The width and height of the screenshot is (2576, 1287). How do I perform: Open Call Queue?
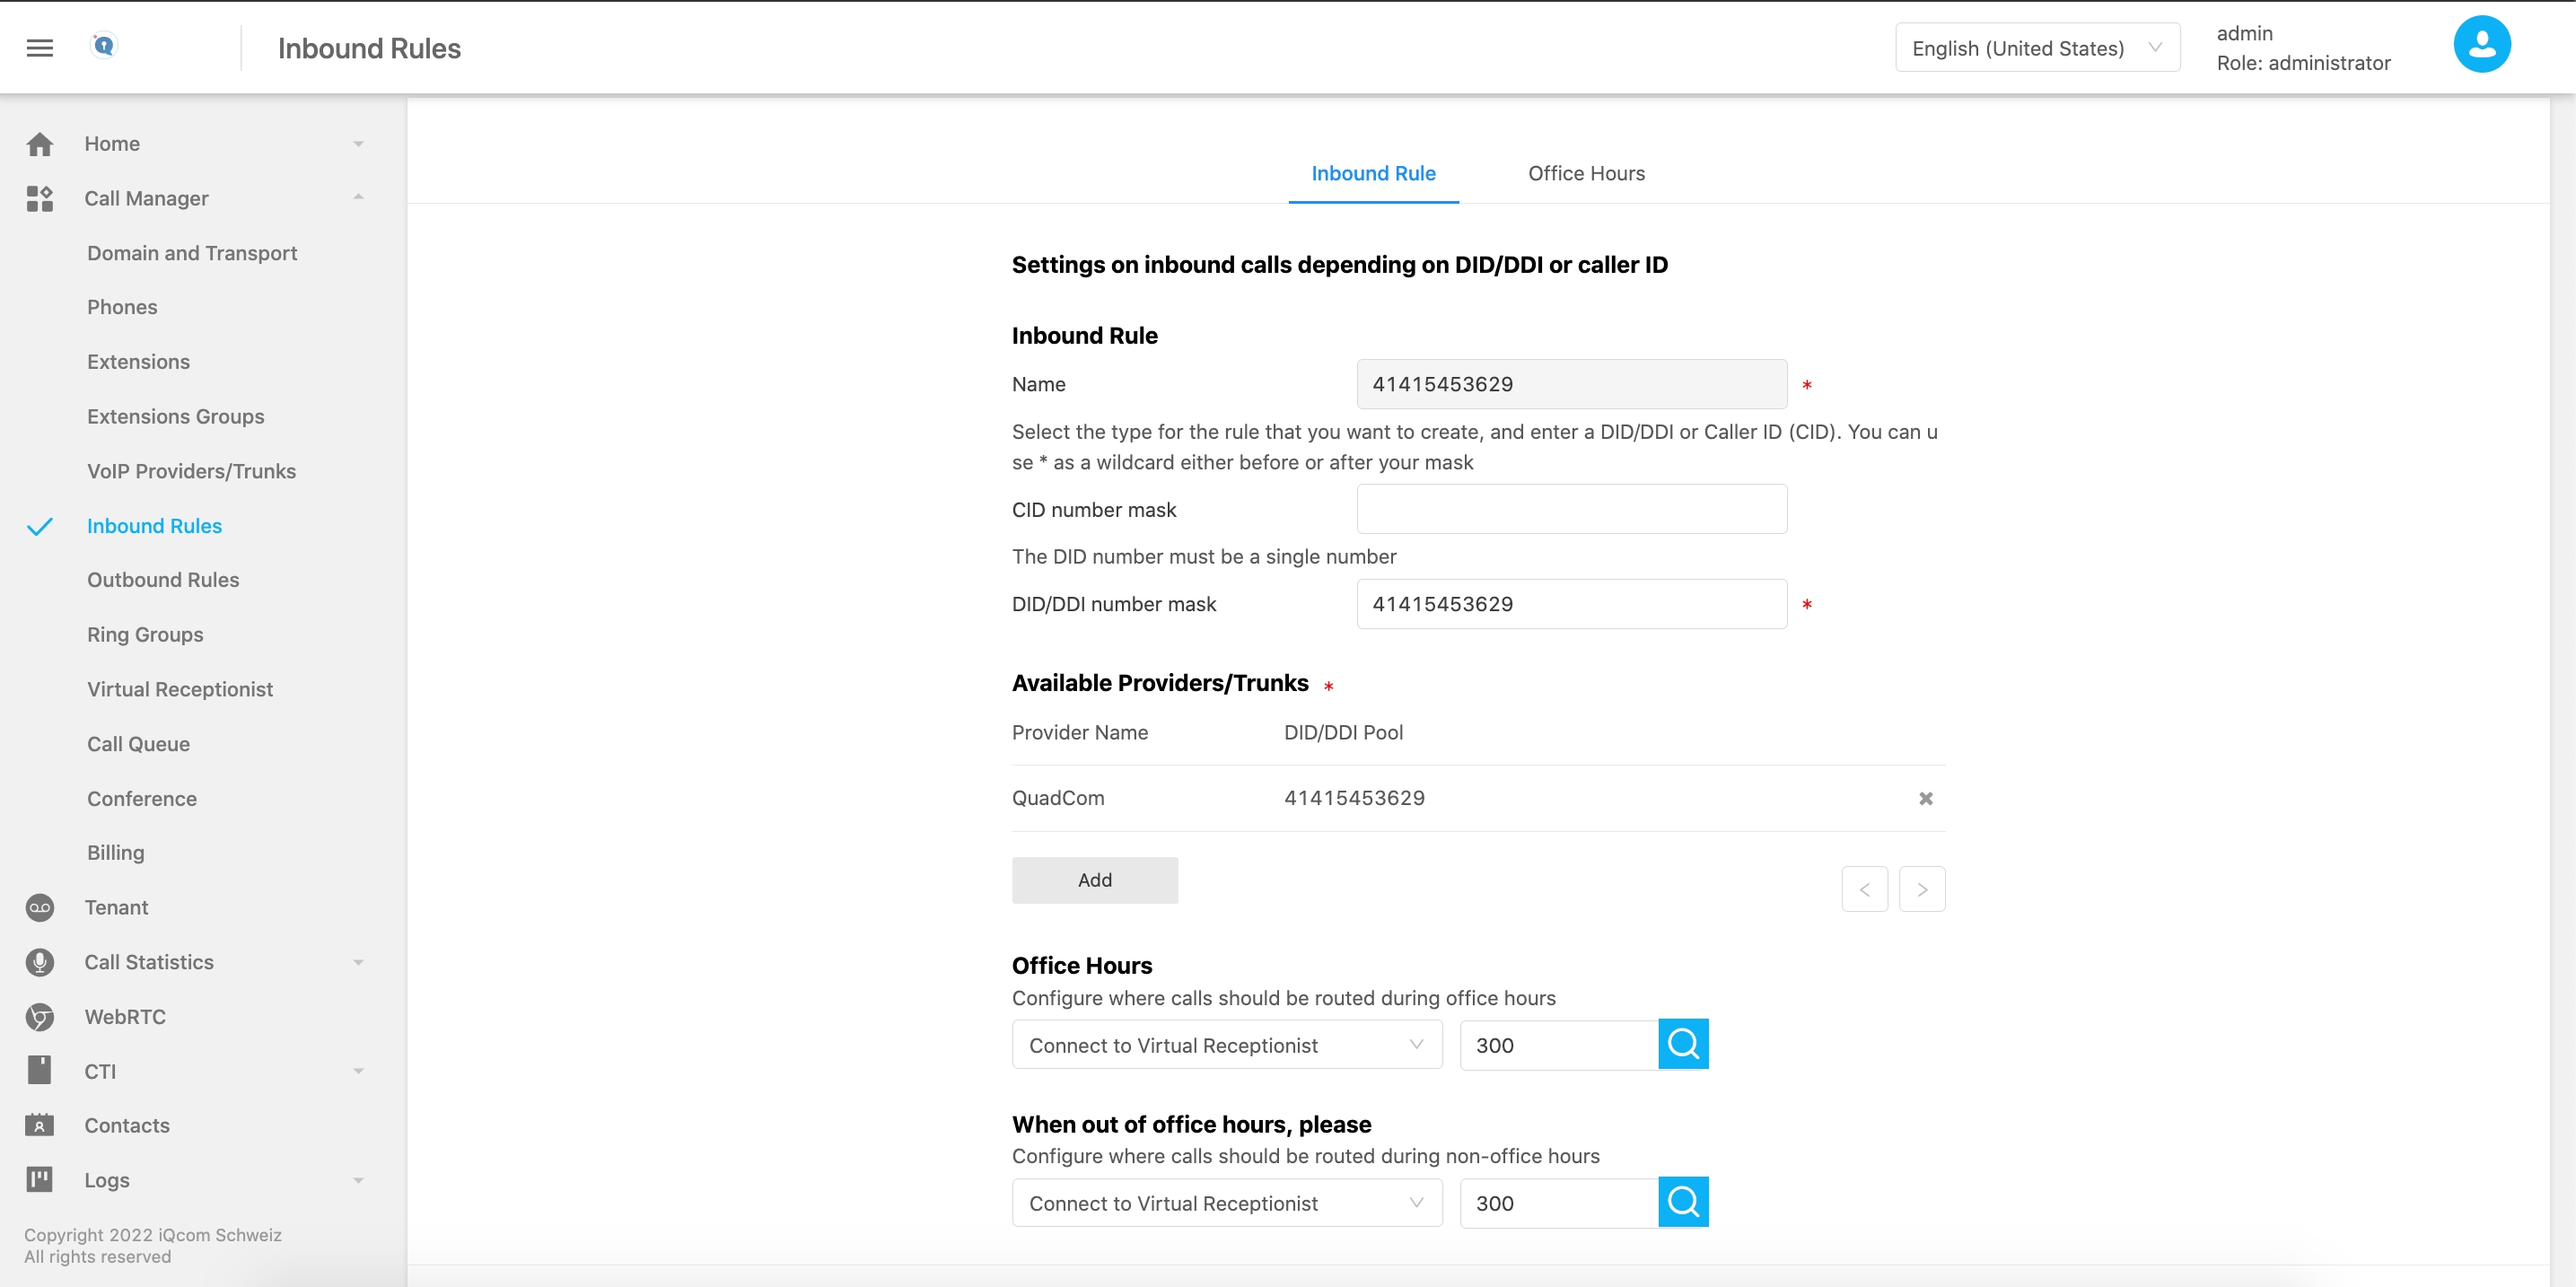[x=138, y=744]
